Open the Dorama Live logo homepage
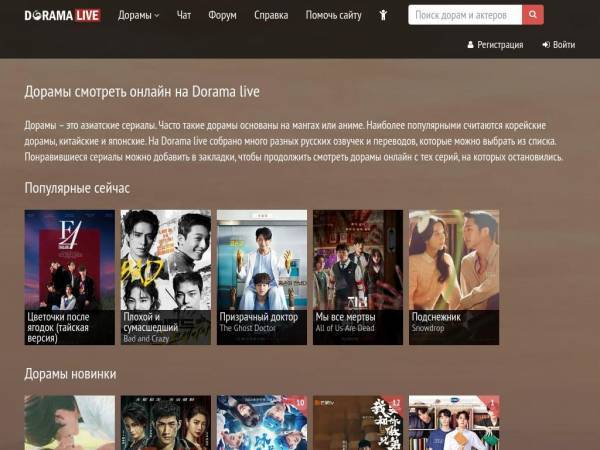 pyautogui.click(x=62, y=15)
